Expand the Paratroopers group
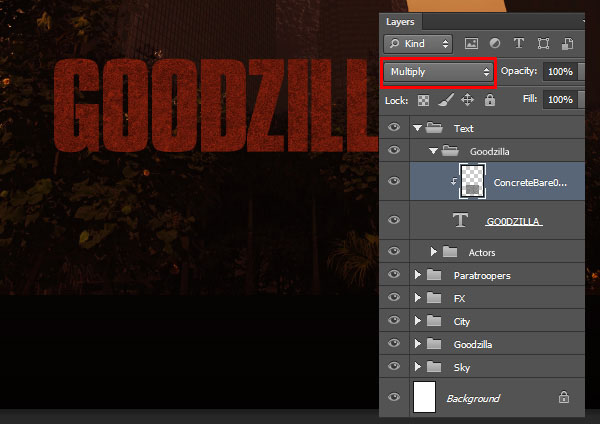This screenshot has height=424, width=600. [417, 275]
